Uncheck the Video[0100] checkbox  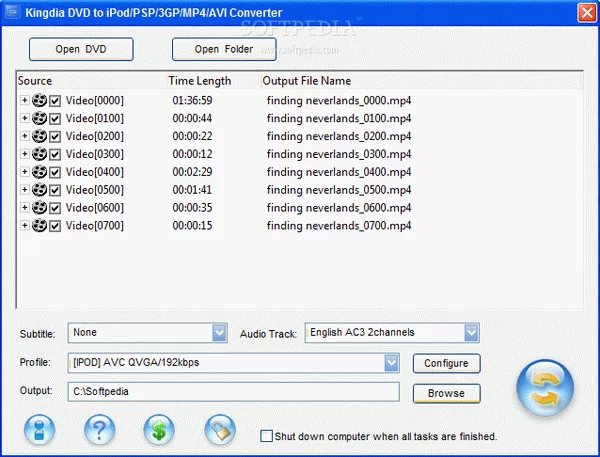[55, 119]
